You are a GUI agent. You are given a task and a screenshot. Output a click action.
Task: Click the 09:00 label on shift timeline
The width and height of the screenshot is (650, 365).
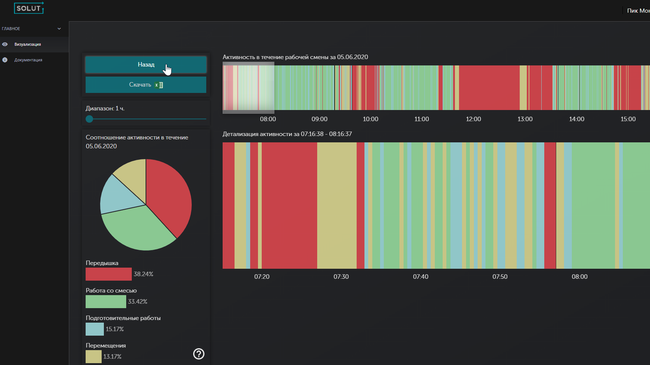click(319, 119)
